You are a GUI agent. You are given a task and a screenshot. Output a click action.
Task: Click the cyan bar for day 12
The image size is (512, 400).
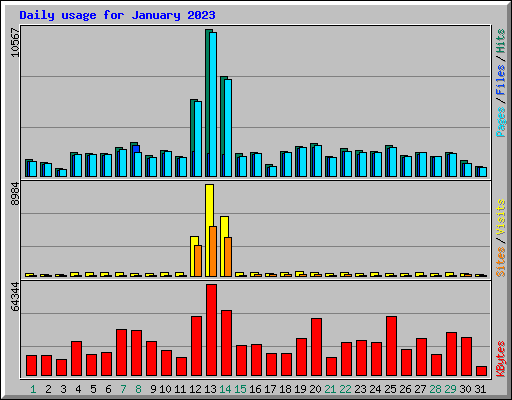tap(198, 139)
